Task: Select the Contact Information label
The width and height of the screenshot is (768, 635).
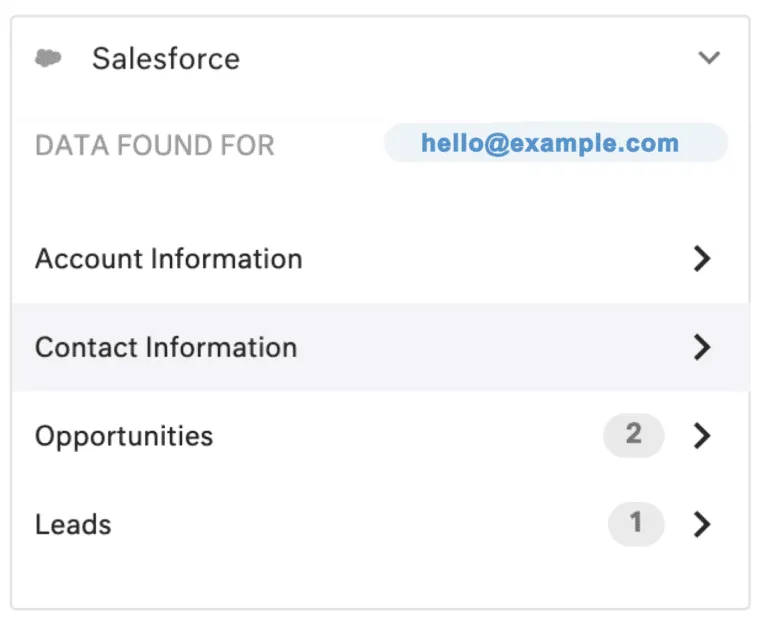Action: (x=166, y=347)
